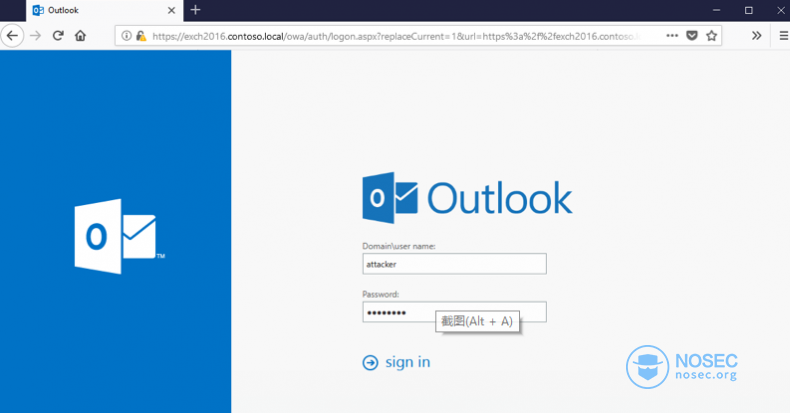
Task: Click the sign in arrow circle icon
Action: pyautogui.click(x=370, y=363)
